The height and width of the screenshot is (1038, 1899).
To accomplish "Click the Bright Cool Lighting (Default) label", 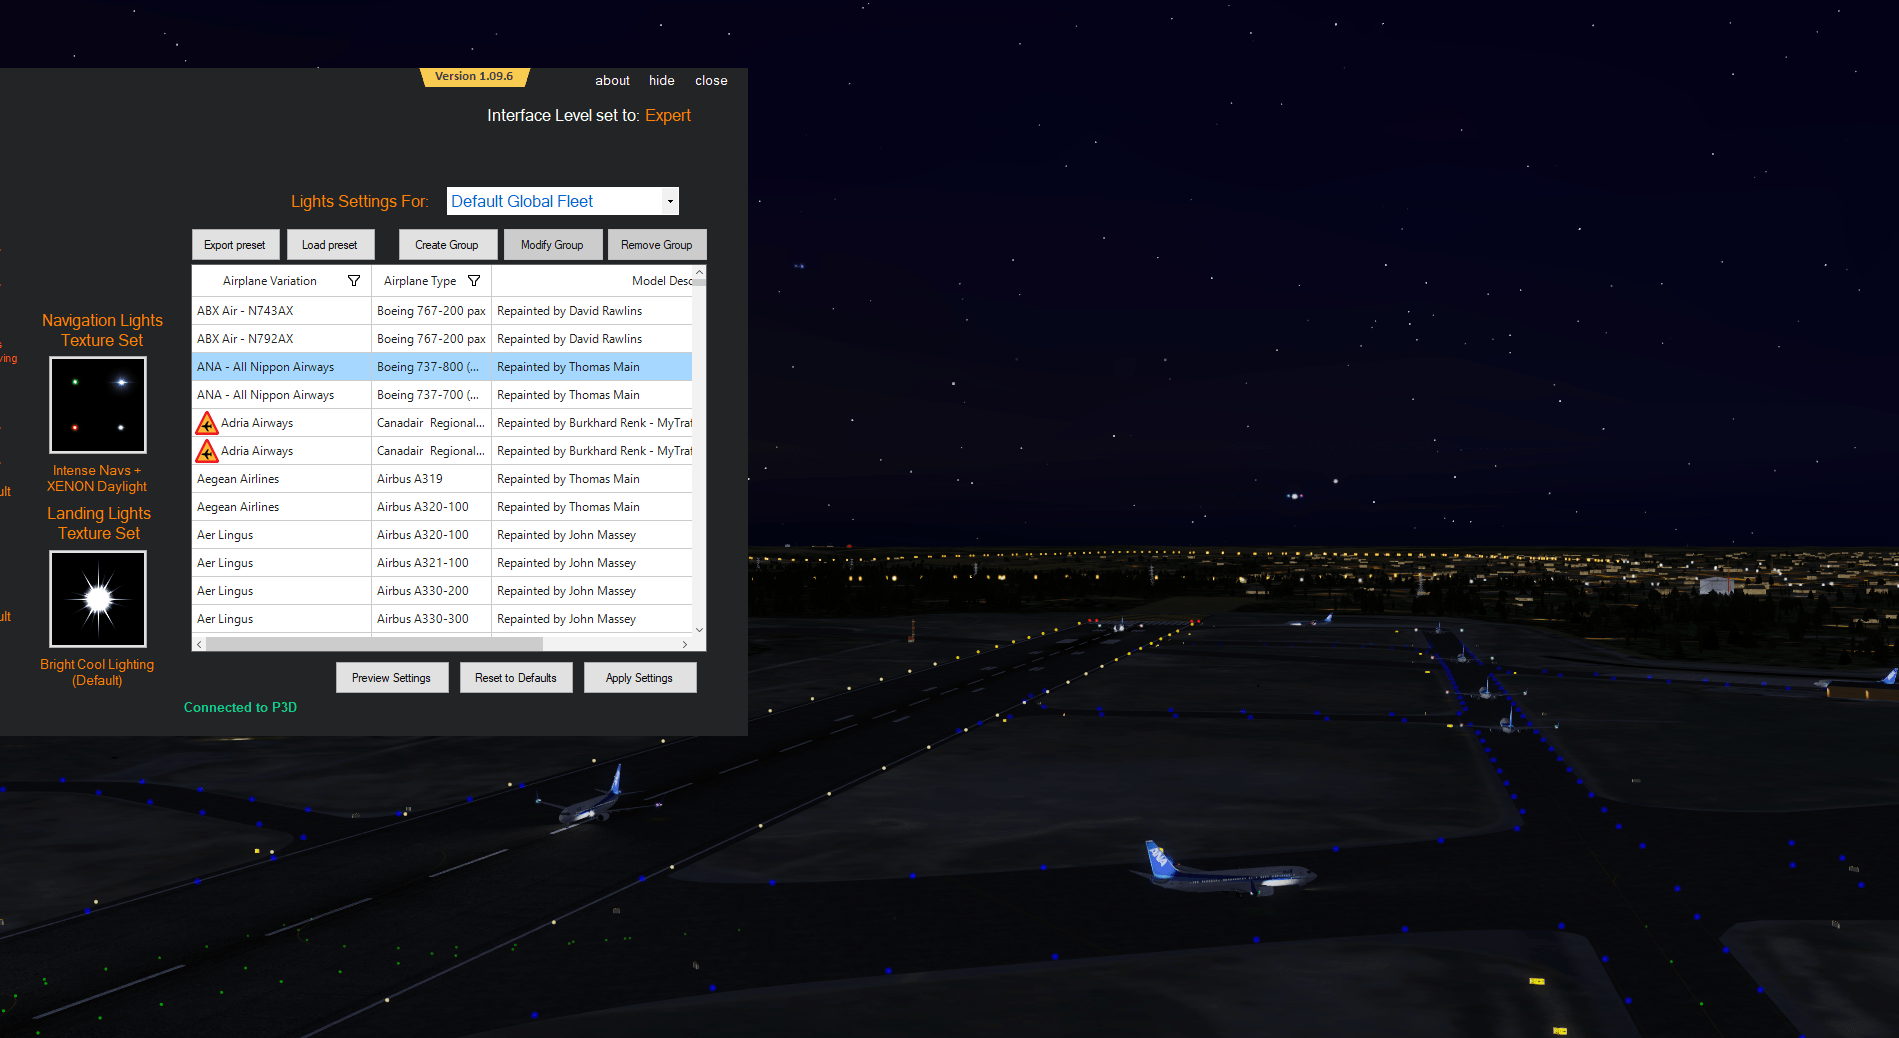I will tap(97, 672).
